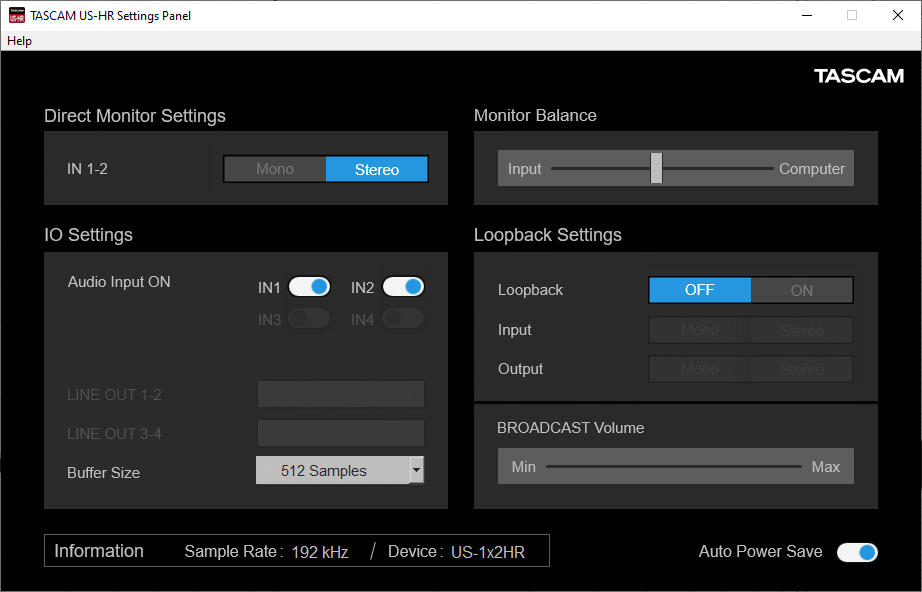
Task: Select Stereo for Loopback Output
Action: (x=801, y=369)
